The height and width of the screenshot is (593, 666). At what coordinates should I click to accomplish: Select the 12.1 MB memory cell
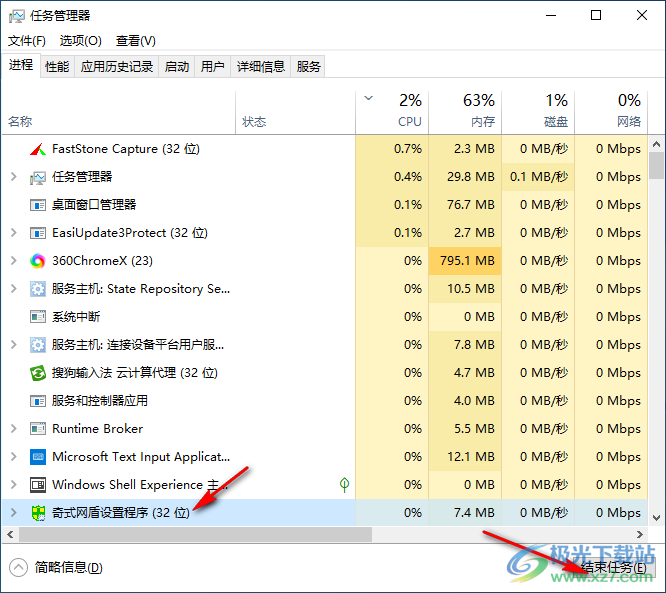(465, 457)
